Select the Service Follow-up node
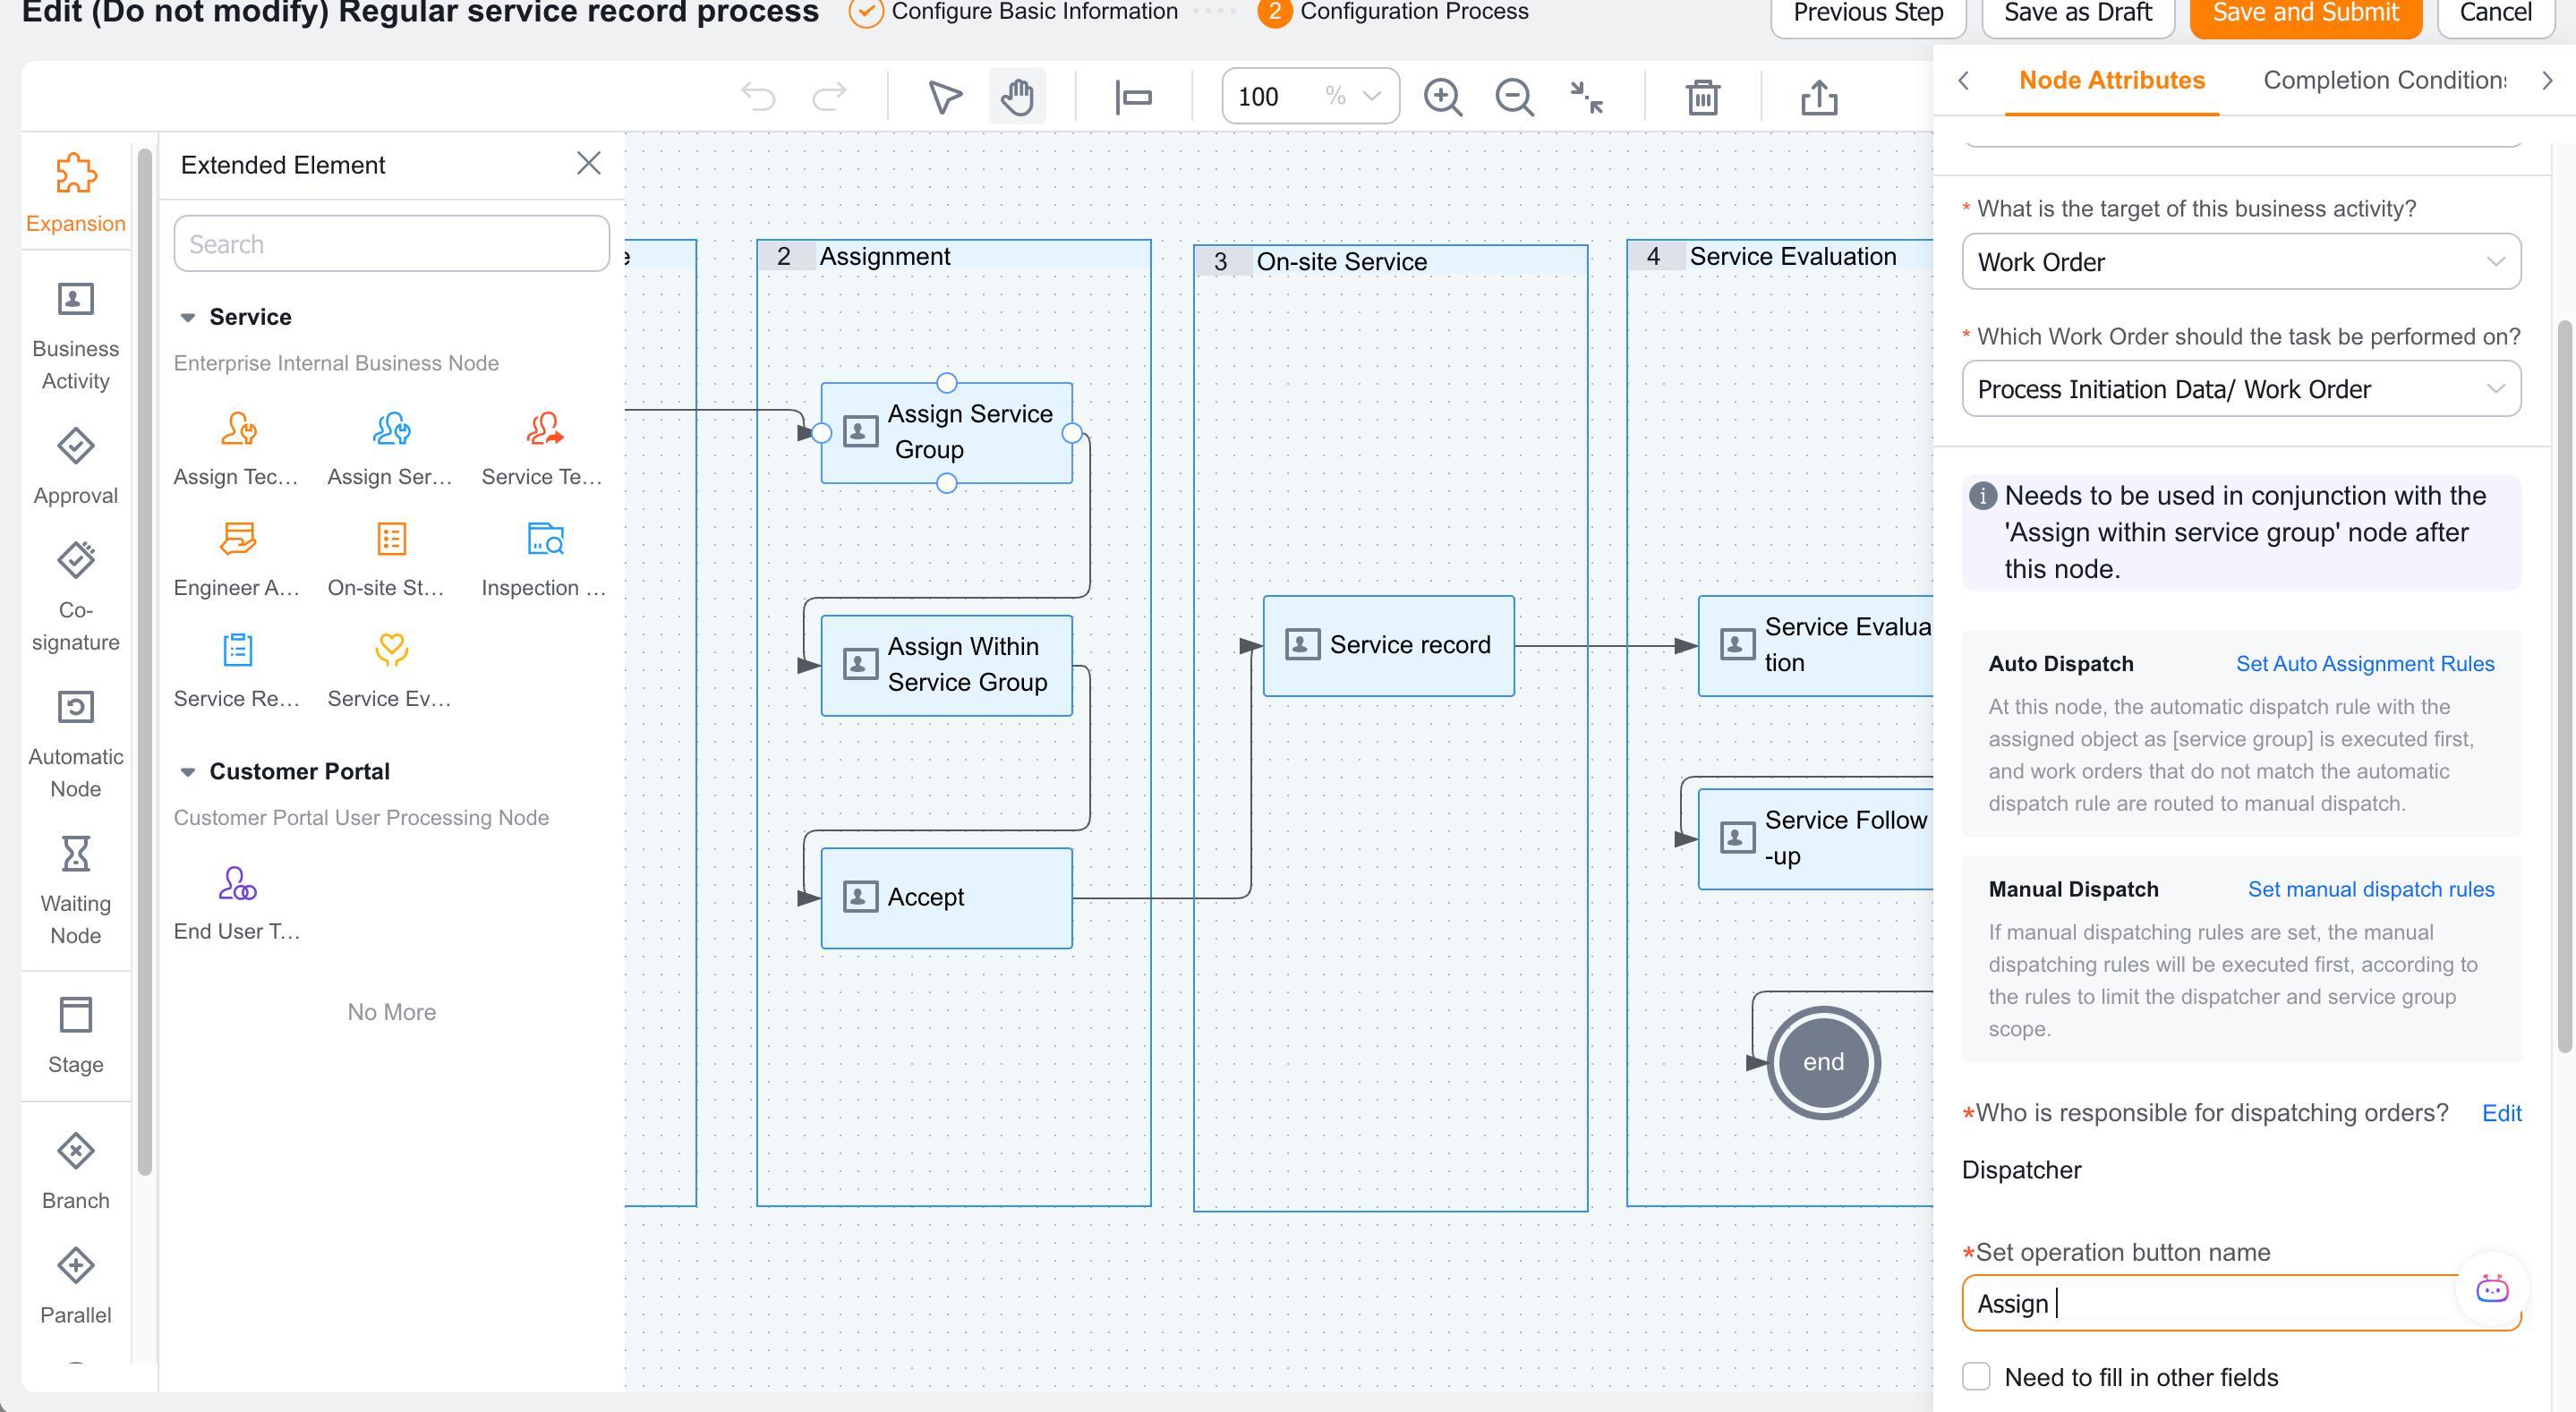Image resolution: width=2576 pixels, height=1412 pixels. click(1816, 839)
